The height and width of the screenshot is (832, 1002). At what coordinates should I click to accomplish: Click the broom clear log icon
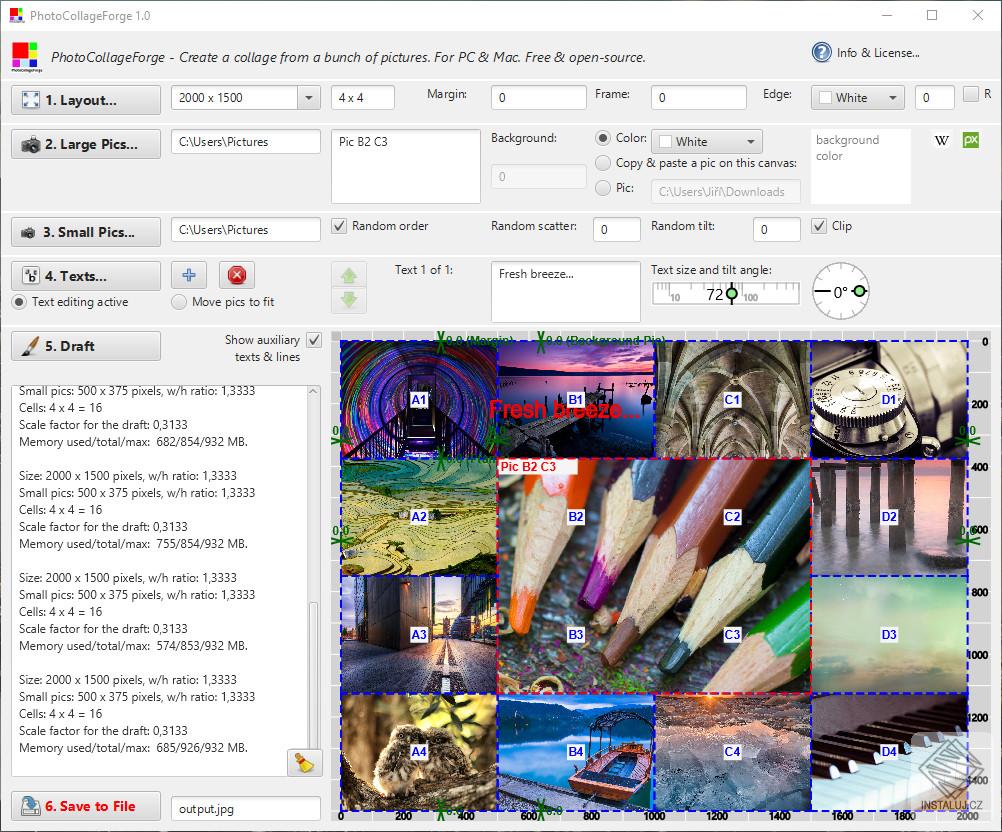(x=304, y=762)
